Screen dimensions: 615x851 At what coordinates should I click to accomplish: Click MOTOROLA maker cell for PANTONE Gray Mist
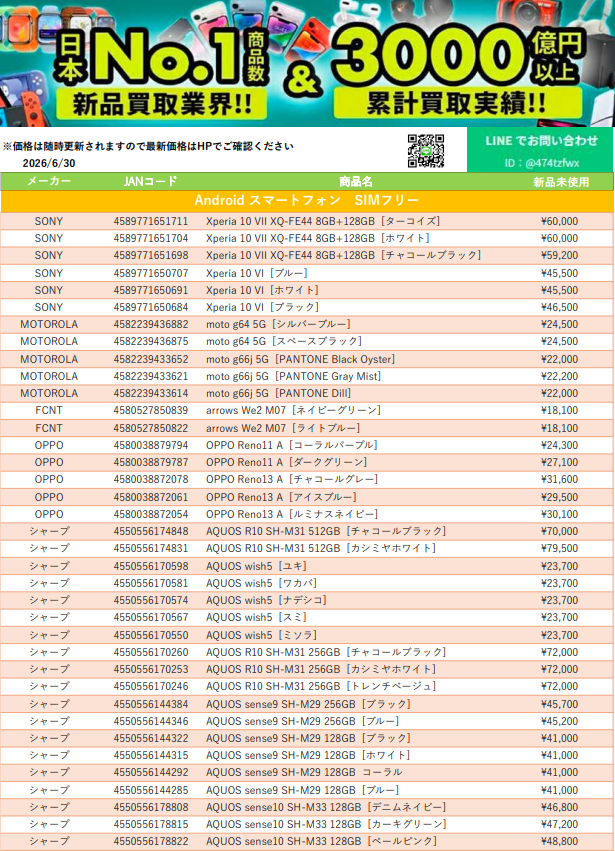49,376
